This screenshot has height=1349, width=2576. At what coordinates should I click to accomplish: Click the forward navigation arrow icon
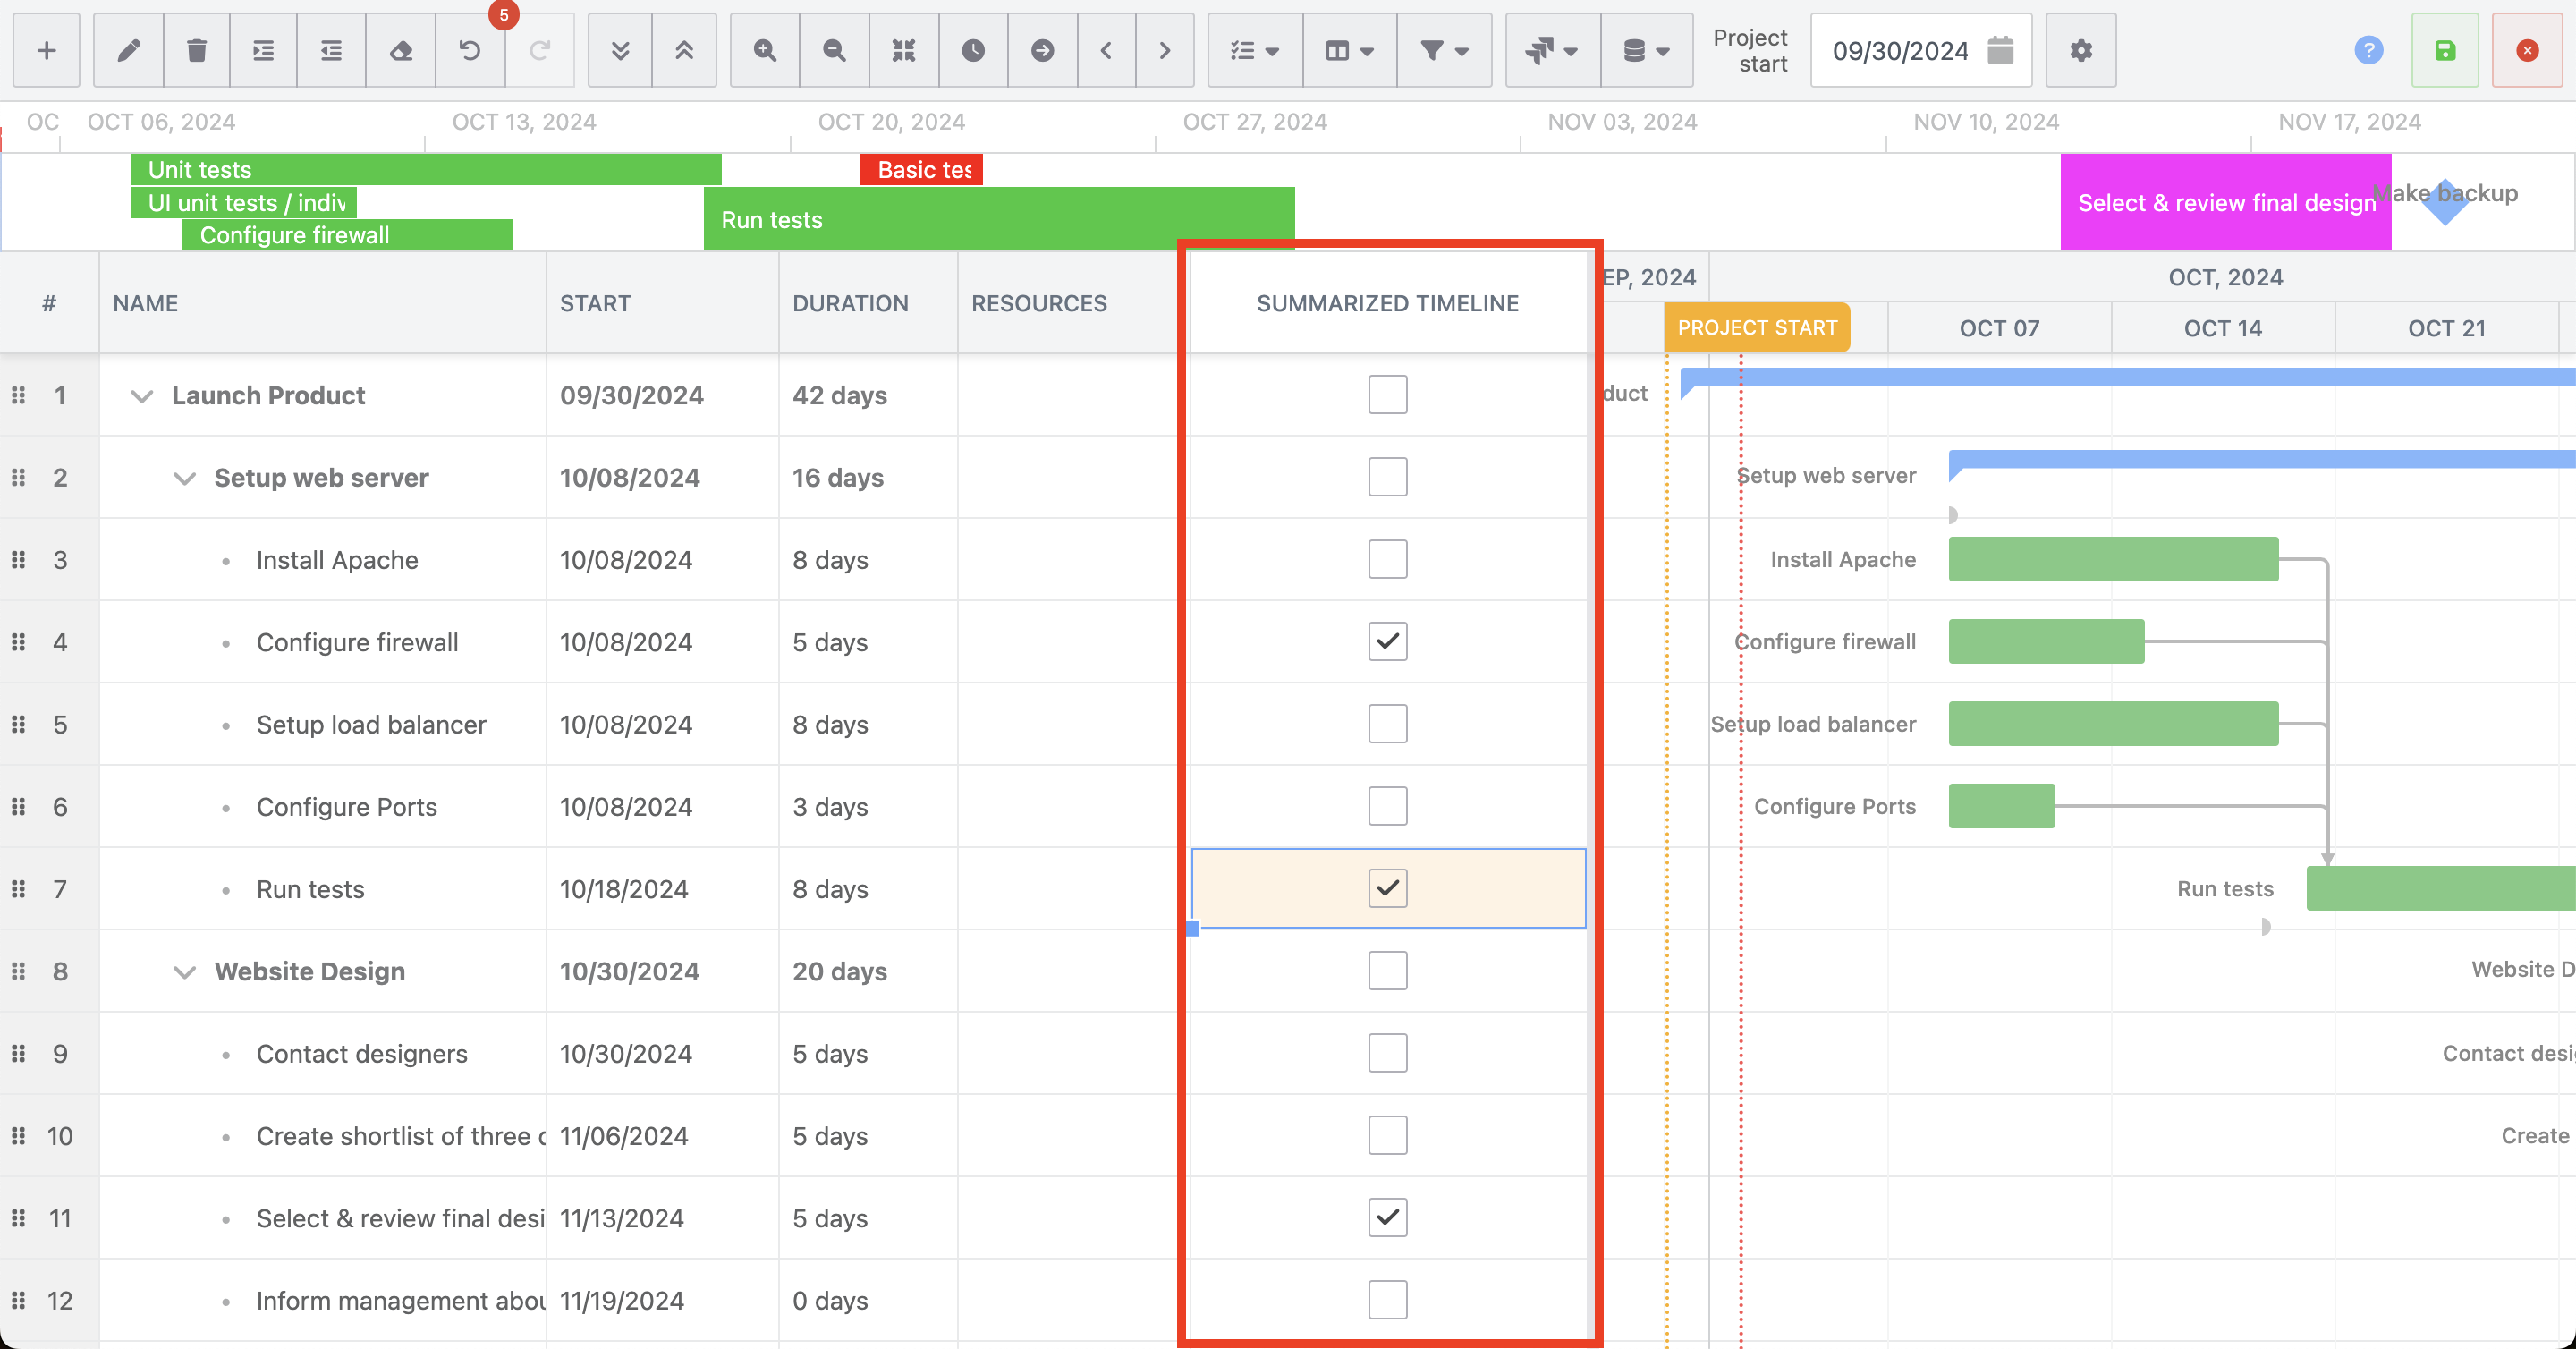click(1165, 49)
